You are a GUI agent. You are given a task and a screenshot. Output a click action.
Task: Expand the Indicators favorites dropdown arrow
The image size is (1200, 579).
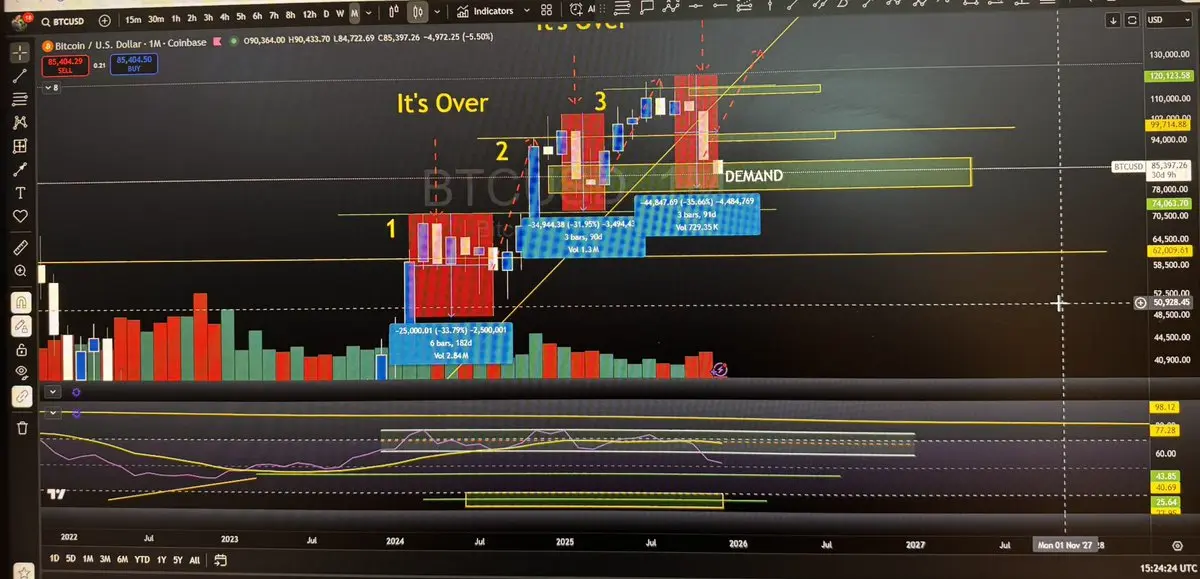527,10
